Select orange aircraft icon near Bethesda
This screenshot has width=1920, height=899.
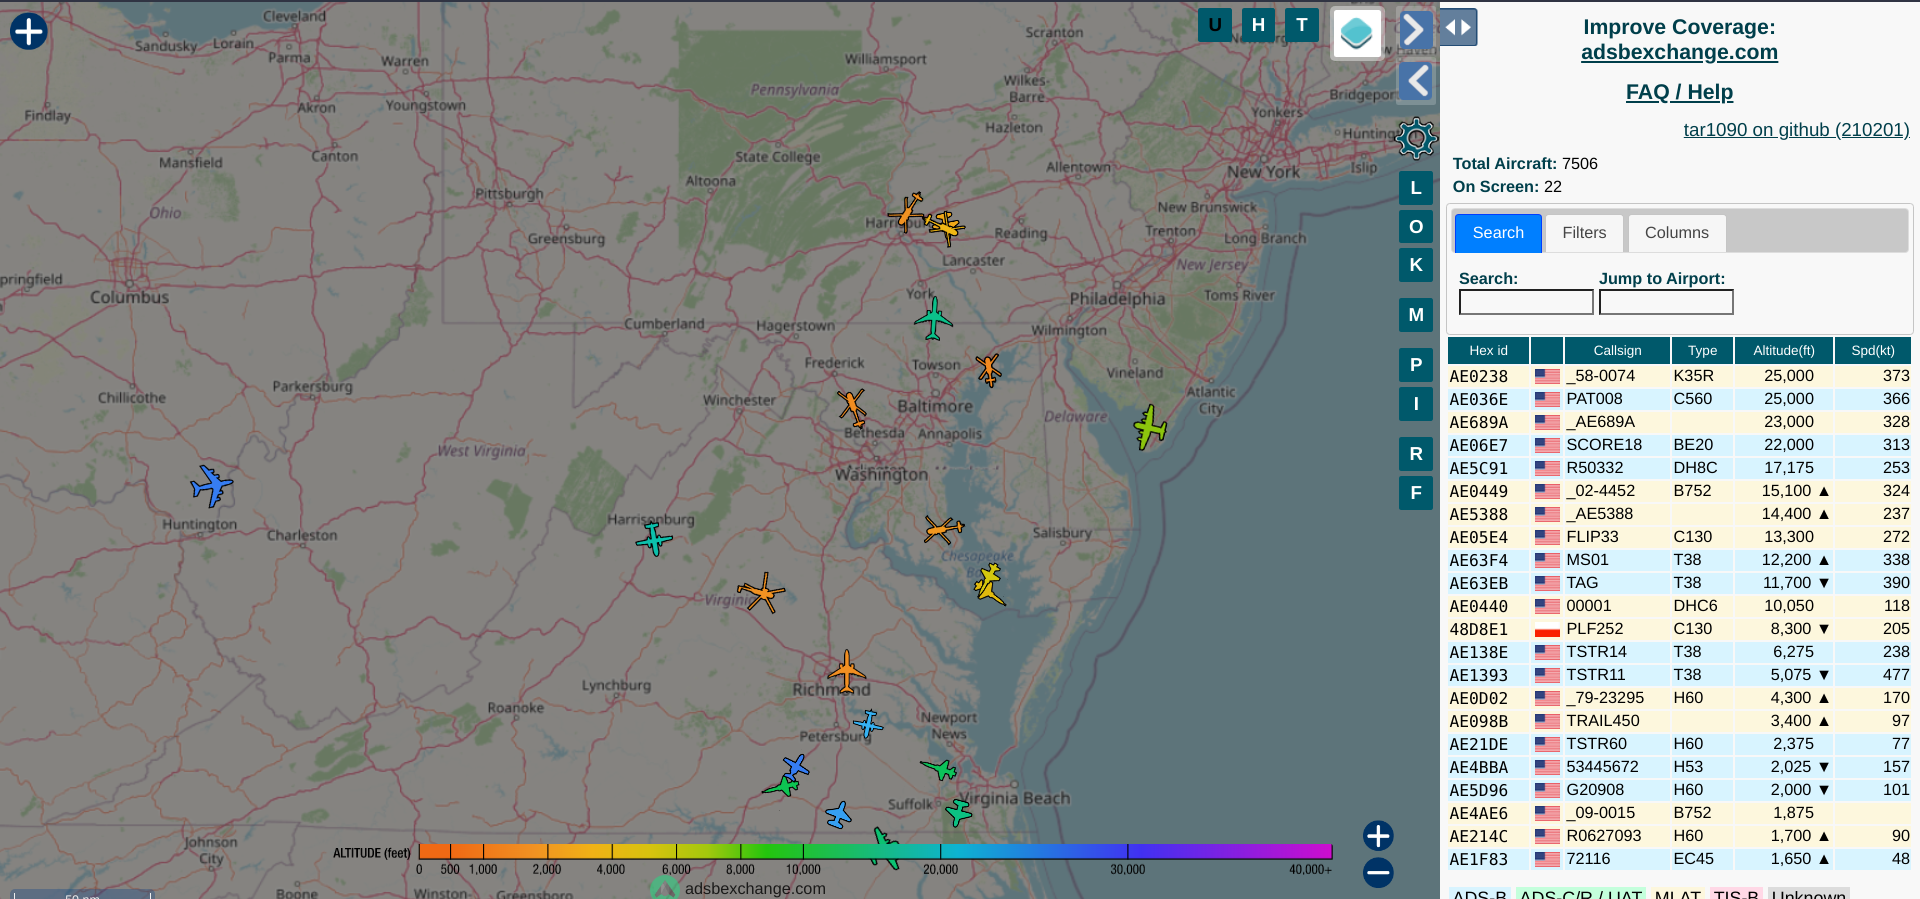point(852,408)
